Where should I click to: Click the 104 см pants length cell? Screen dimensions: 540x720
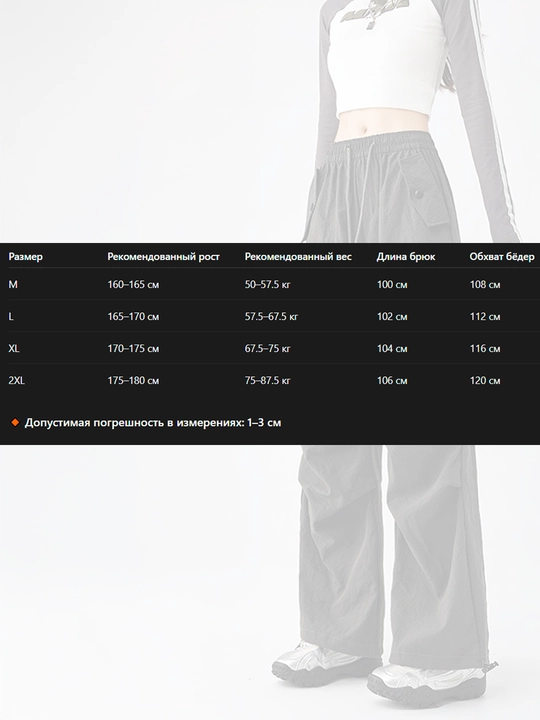click(392, 349)
